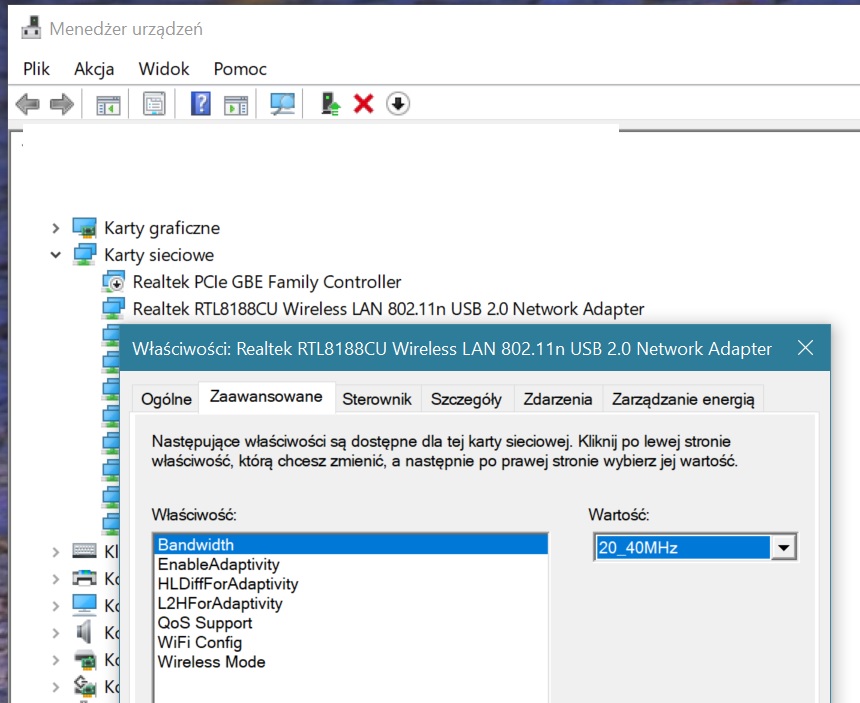Viewport: 860px width, 703px height.
Task: Select the WiFi Config property
Action: pyautogui.click(x=351, y=642)
